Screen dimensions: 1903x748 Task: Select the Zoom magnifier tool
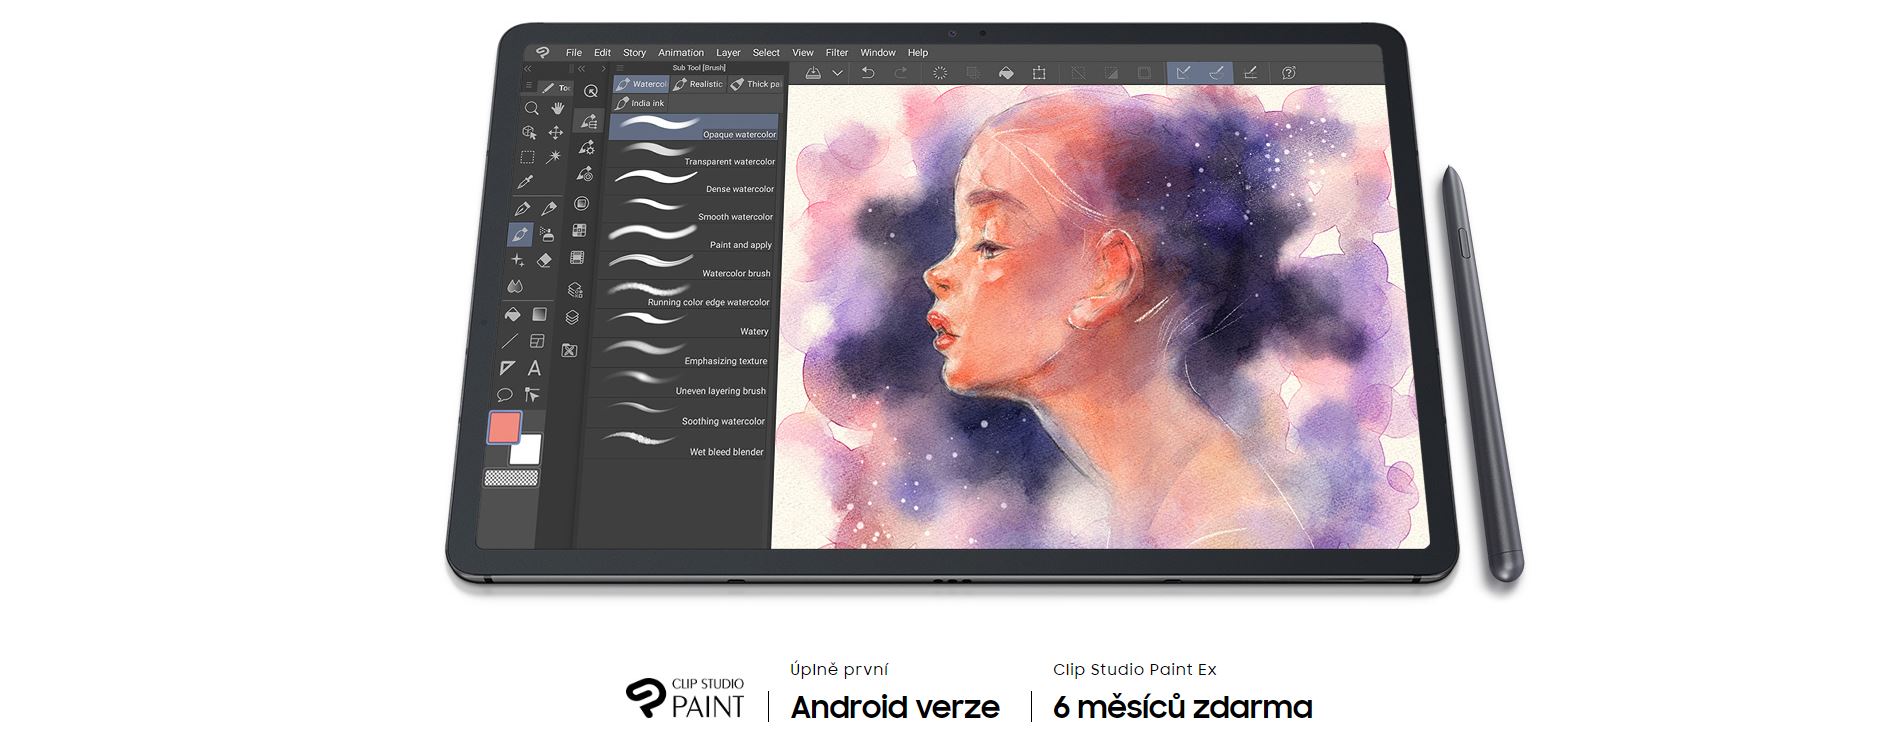[531, 108]
